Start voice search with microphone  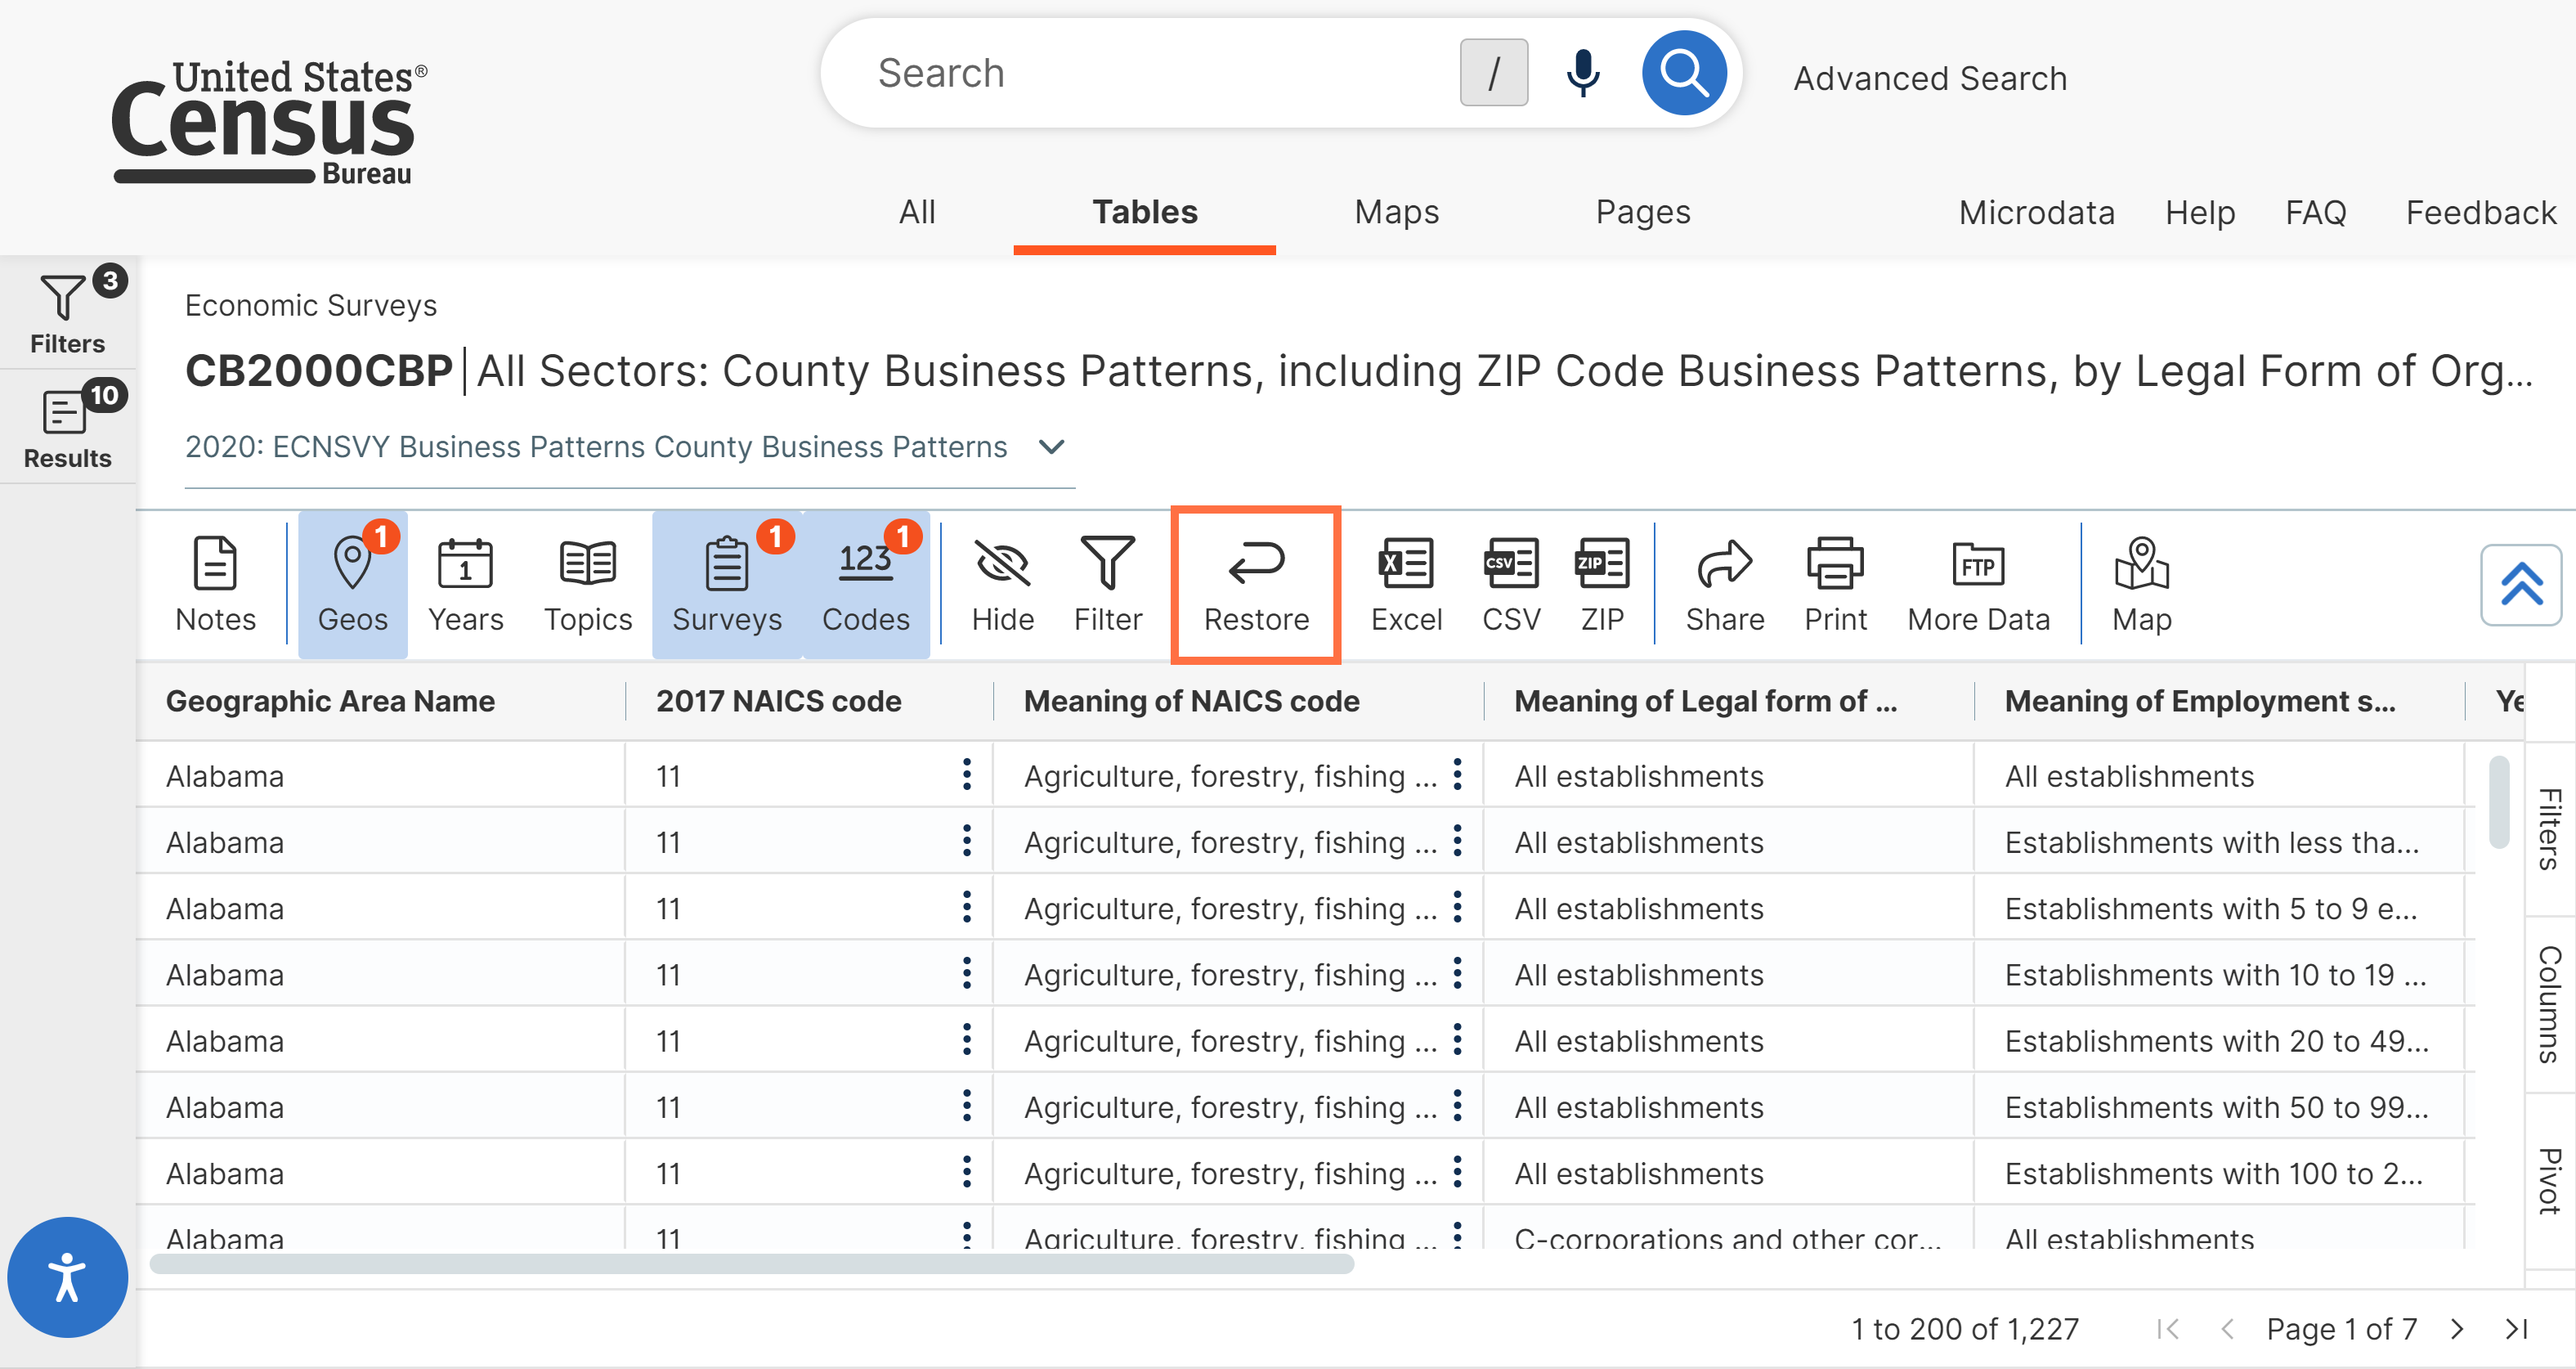coord(1582,73)
